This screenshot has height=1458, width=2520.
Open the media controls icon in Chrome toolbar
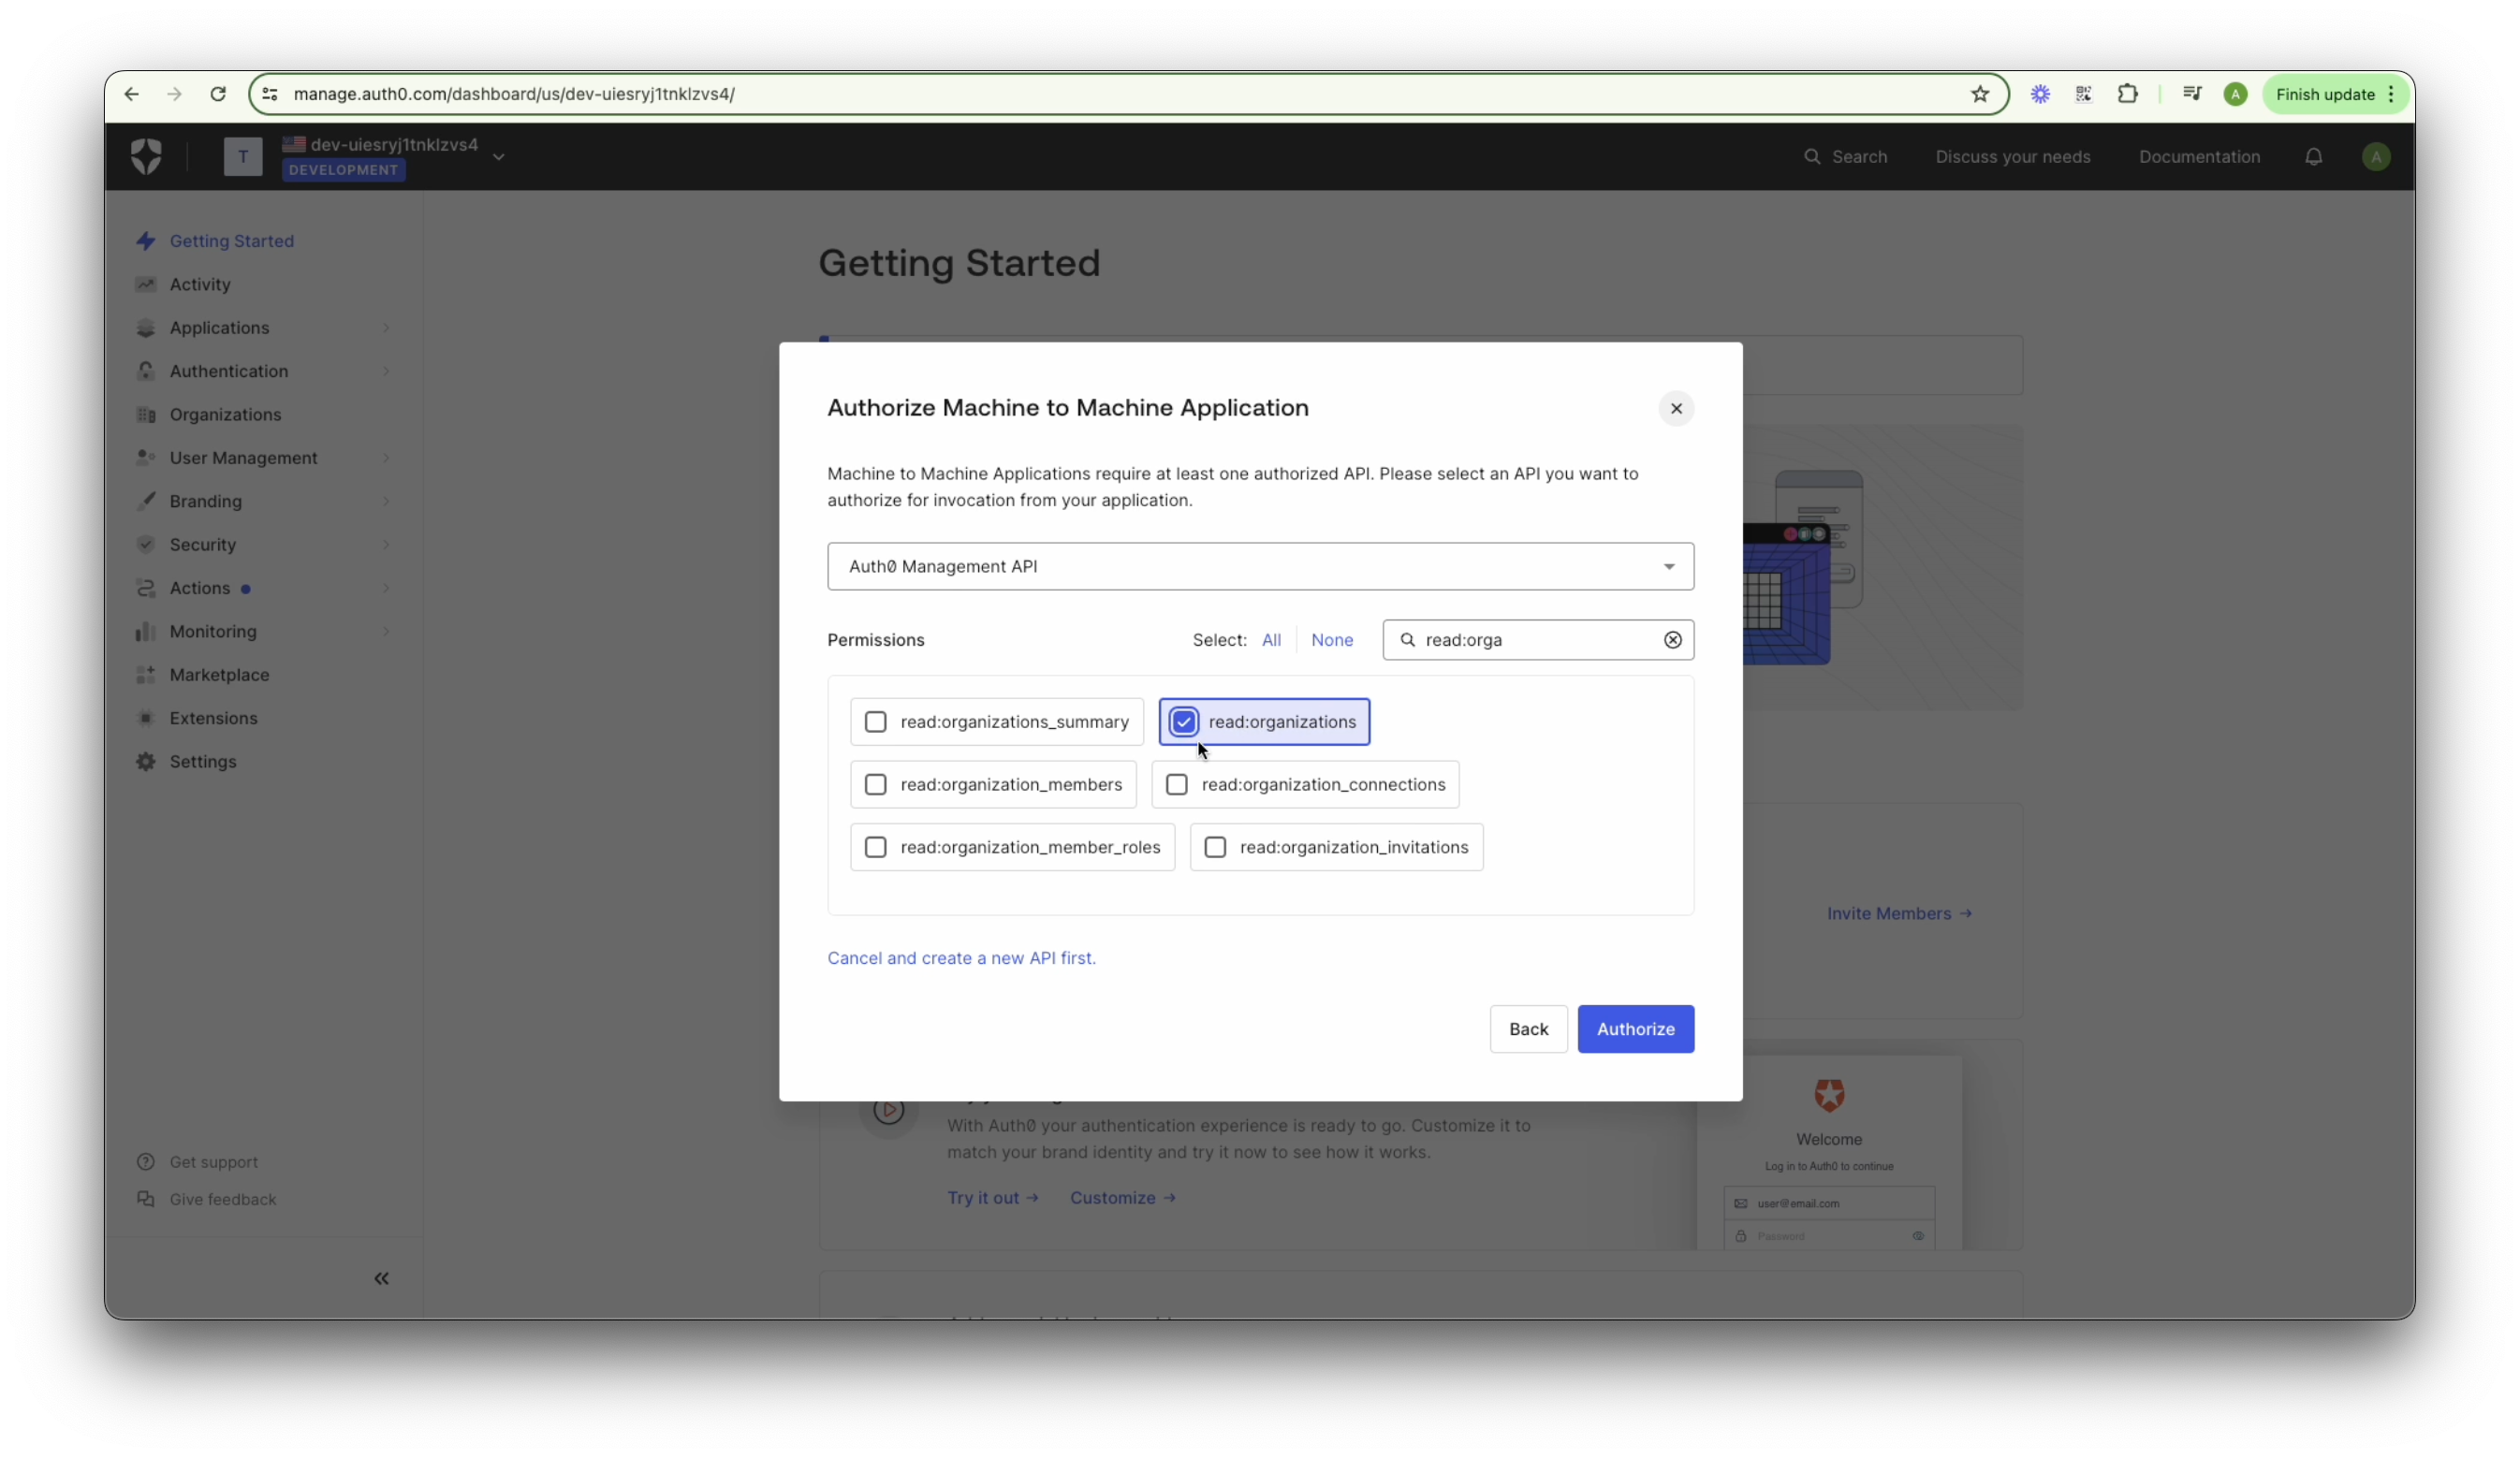(2191, 94)
